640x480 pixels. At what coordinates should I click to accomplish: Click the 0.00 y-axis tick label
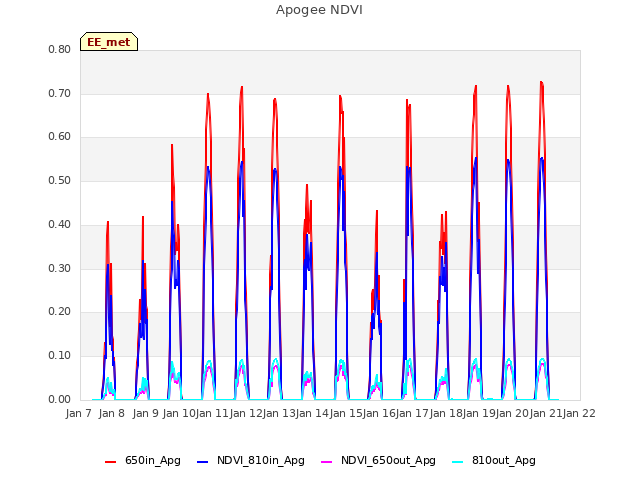60,400
